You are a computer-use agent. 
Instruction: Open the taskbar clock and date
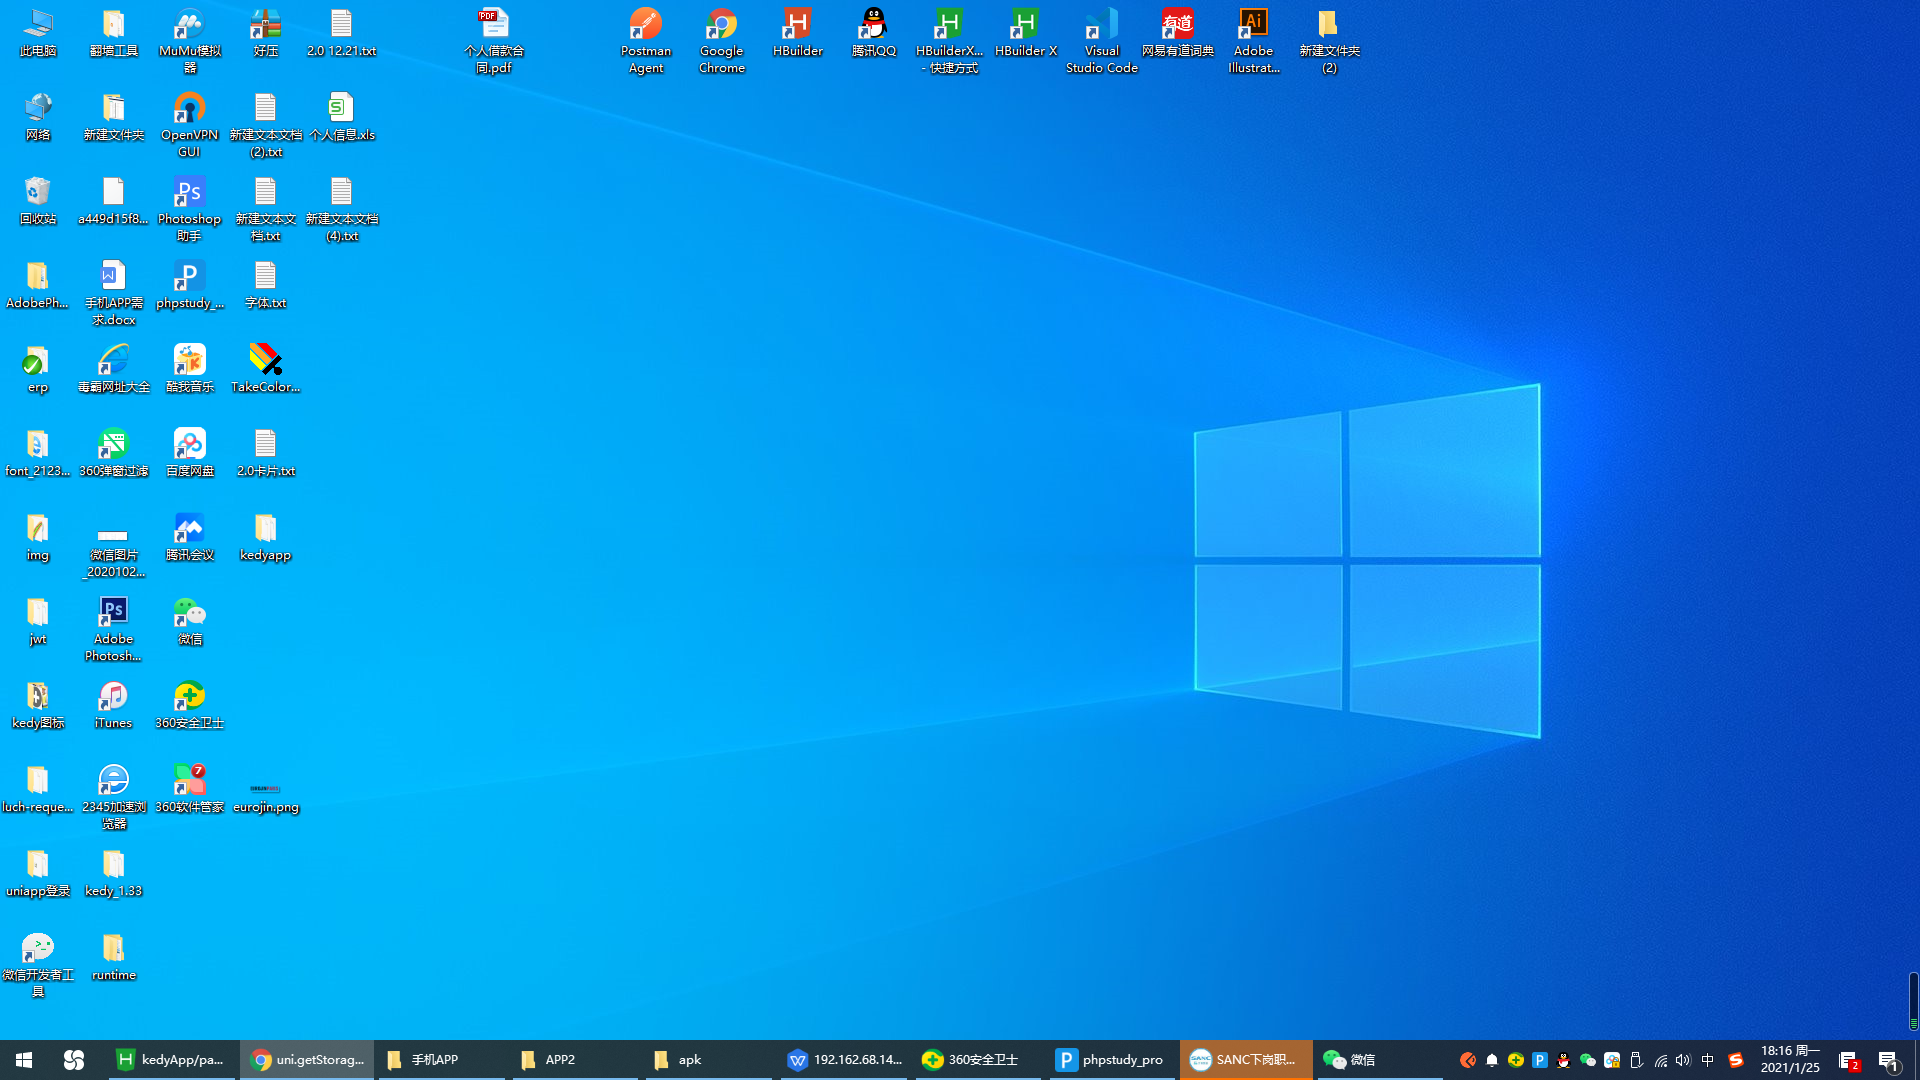click(1790, 1060)
